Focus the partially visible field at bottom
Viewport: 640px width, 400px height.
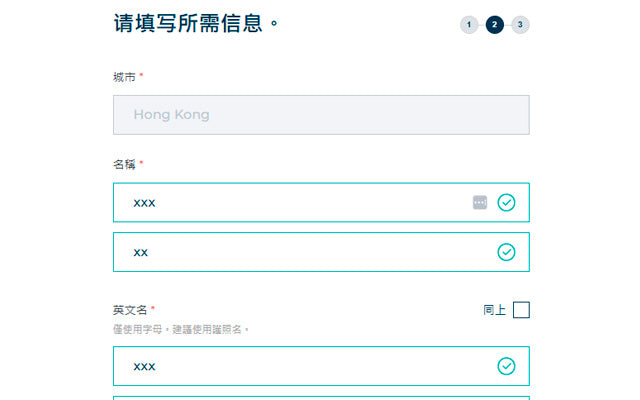point(321,398)
